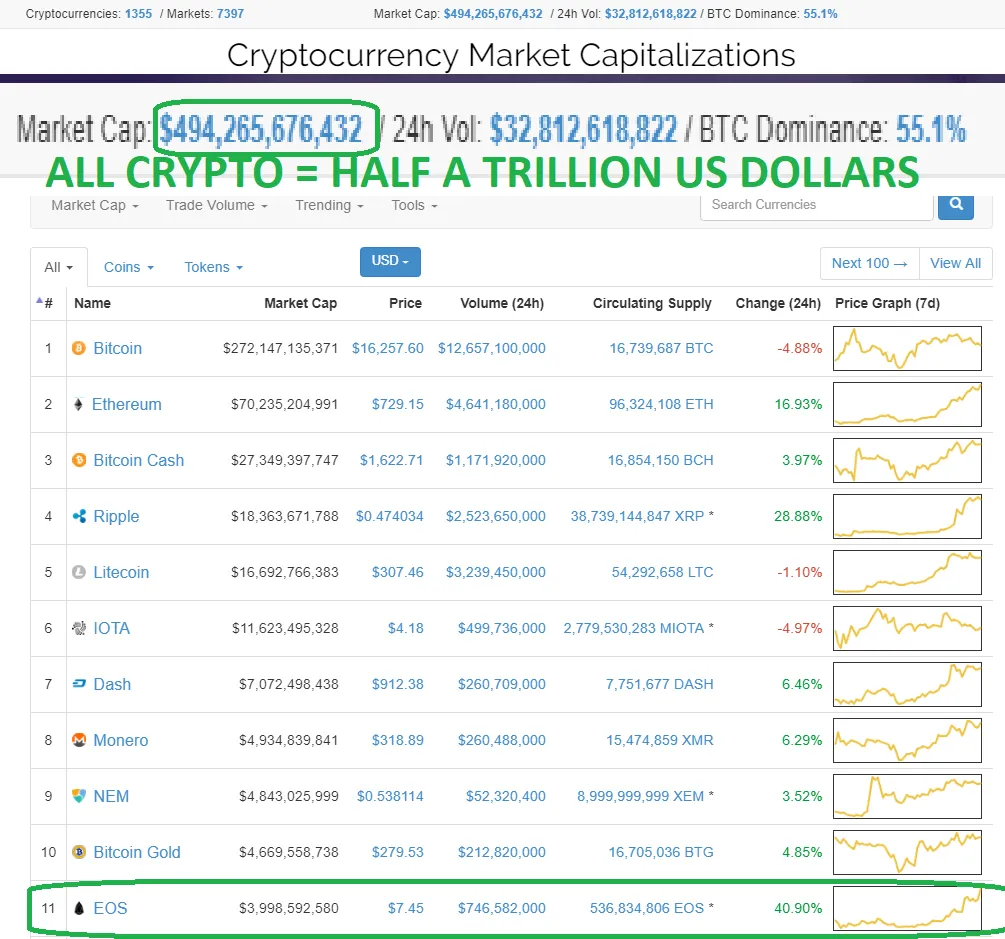Switch to the Tokens tab

[213, 267]
